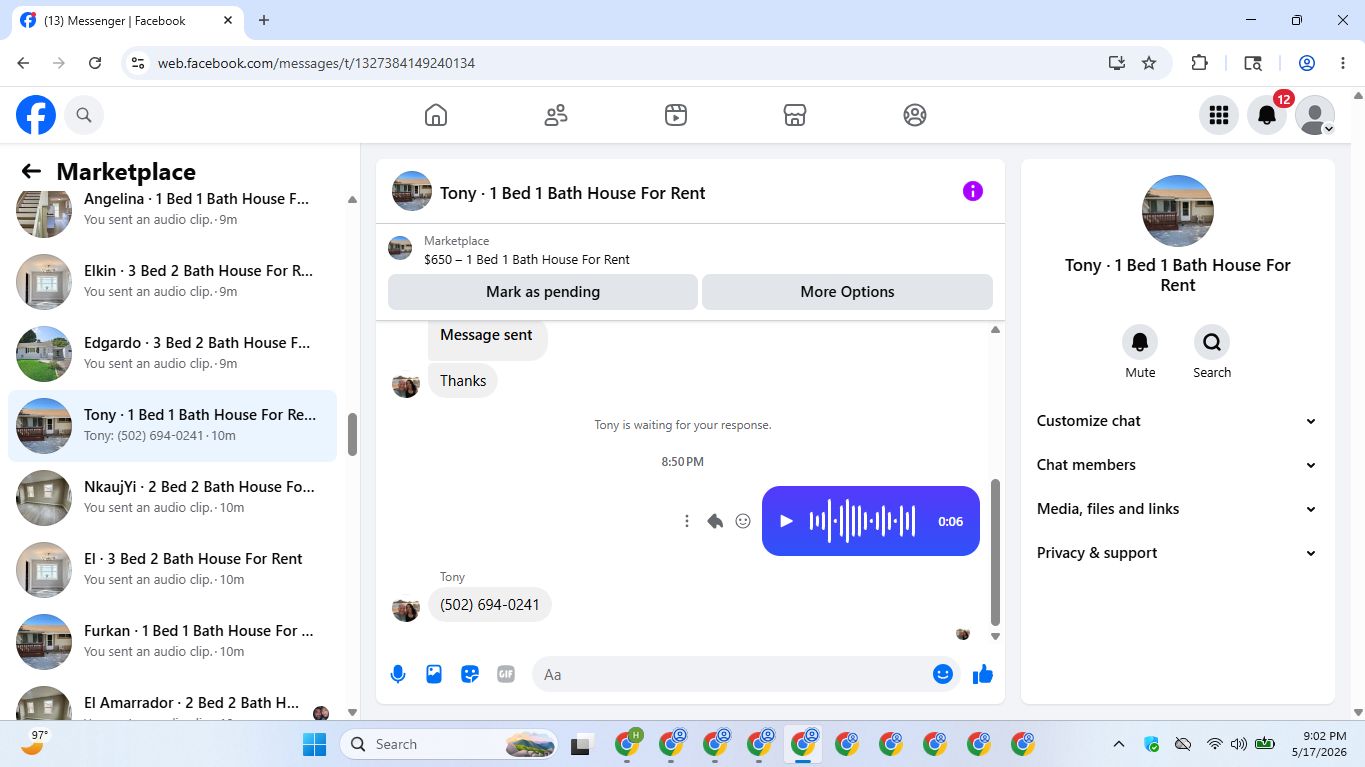
Task: Open the Chrome profile icon in toolbar
Action: click(1307, 63)
